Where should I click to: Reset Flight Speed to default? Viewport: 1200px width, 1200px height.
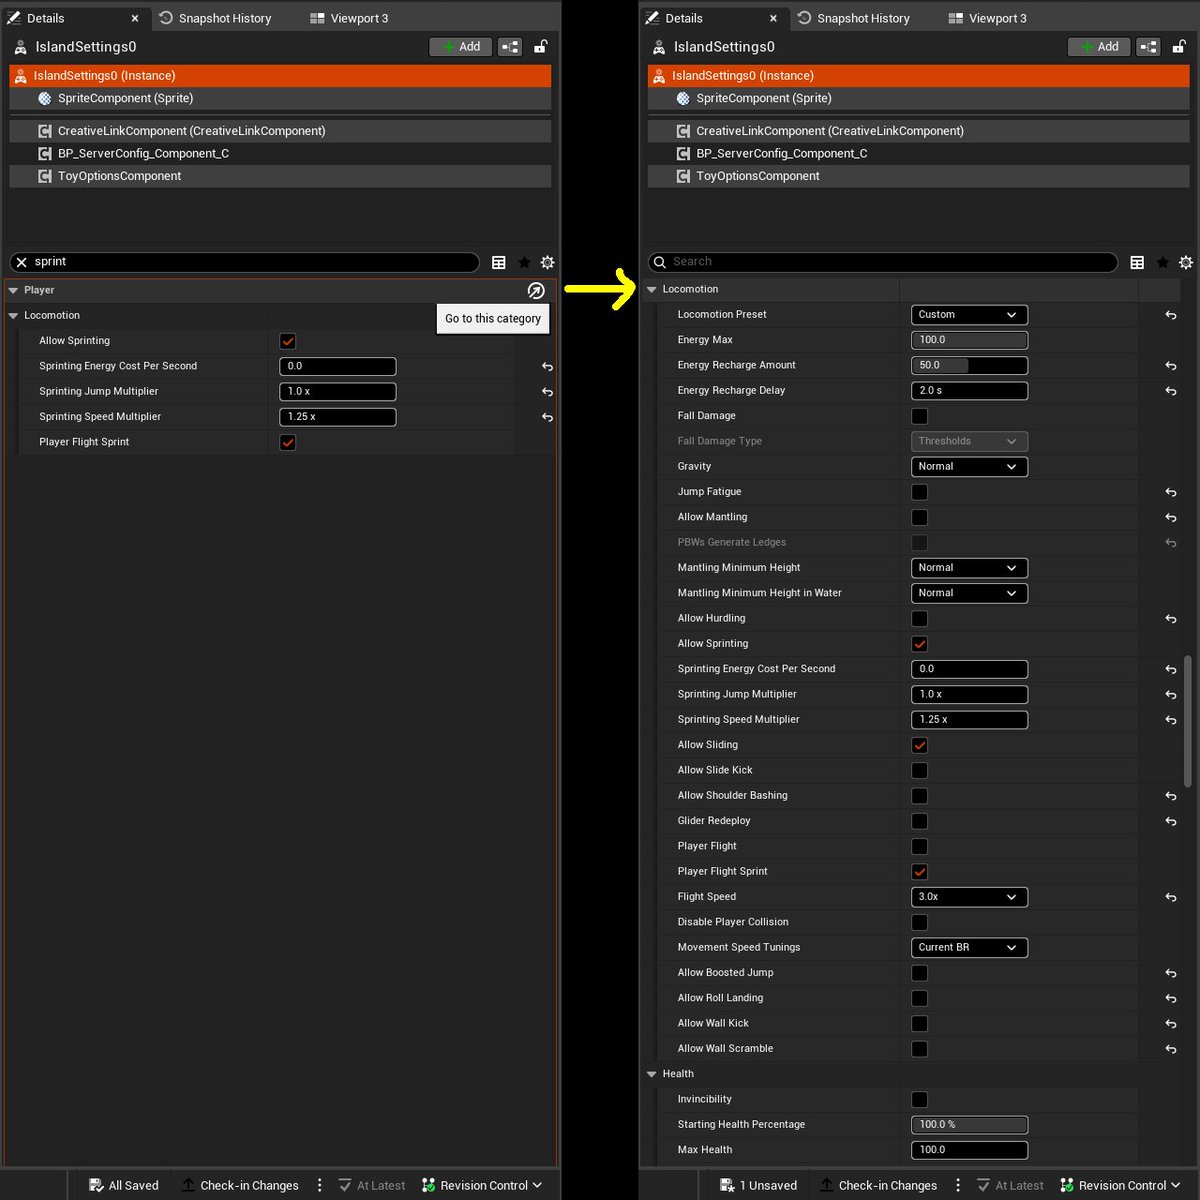click(x=1170, y=897)
